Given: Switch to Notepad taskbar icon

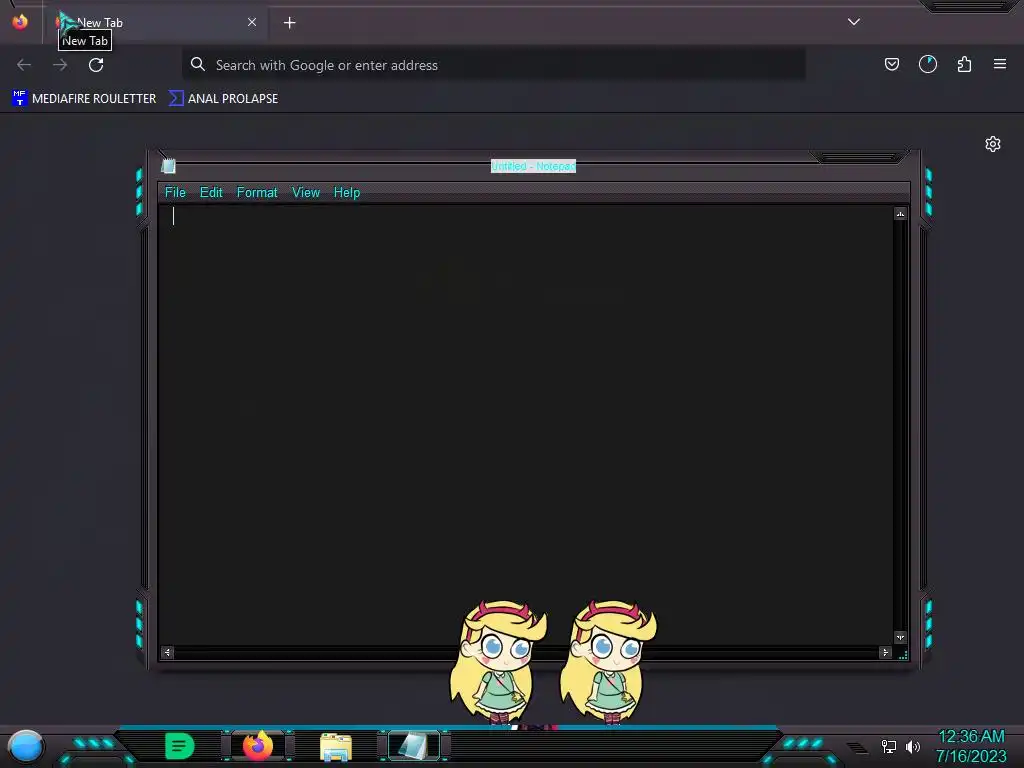Looking at the screenshot, I should [414, 746].
